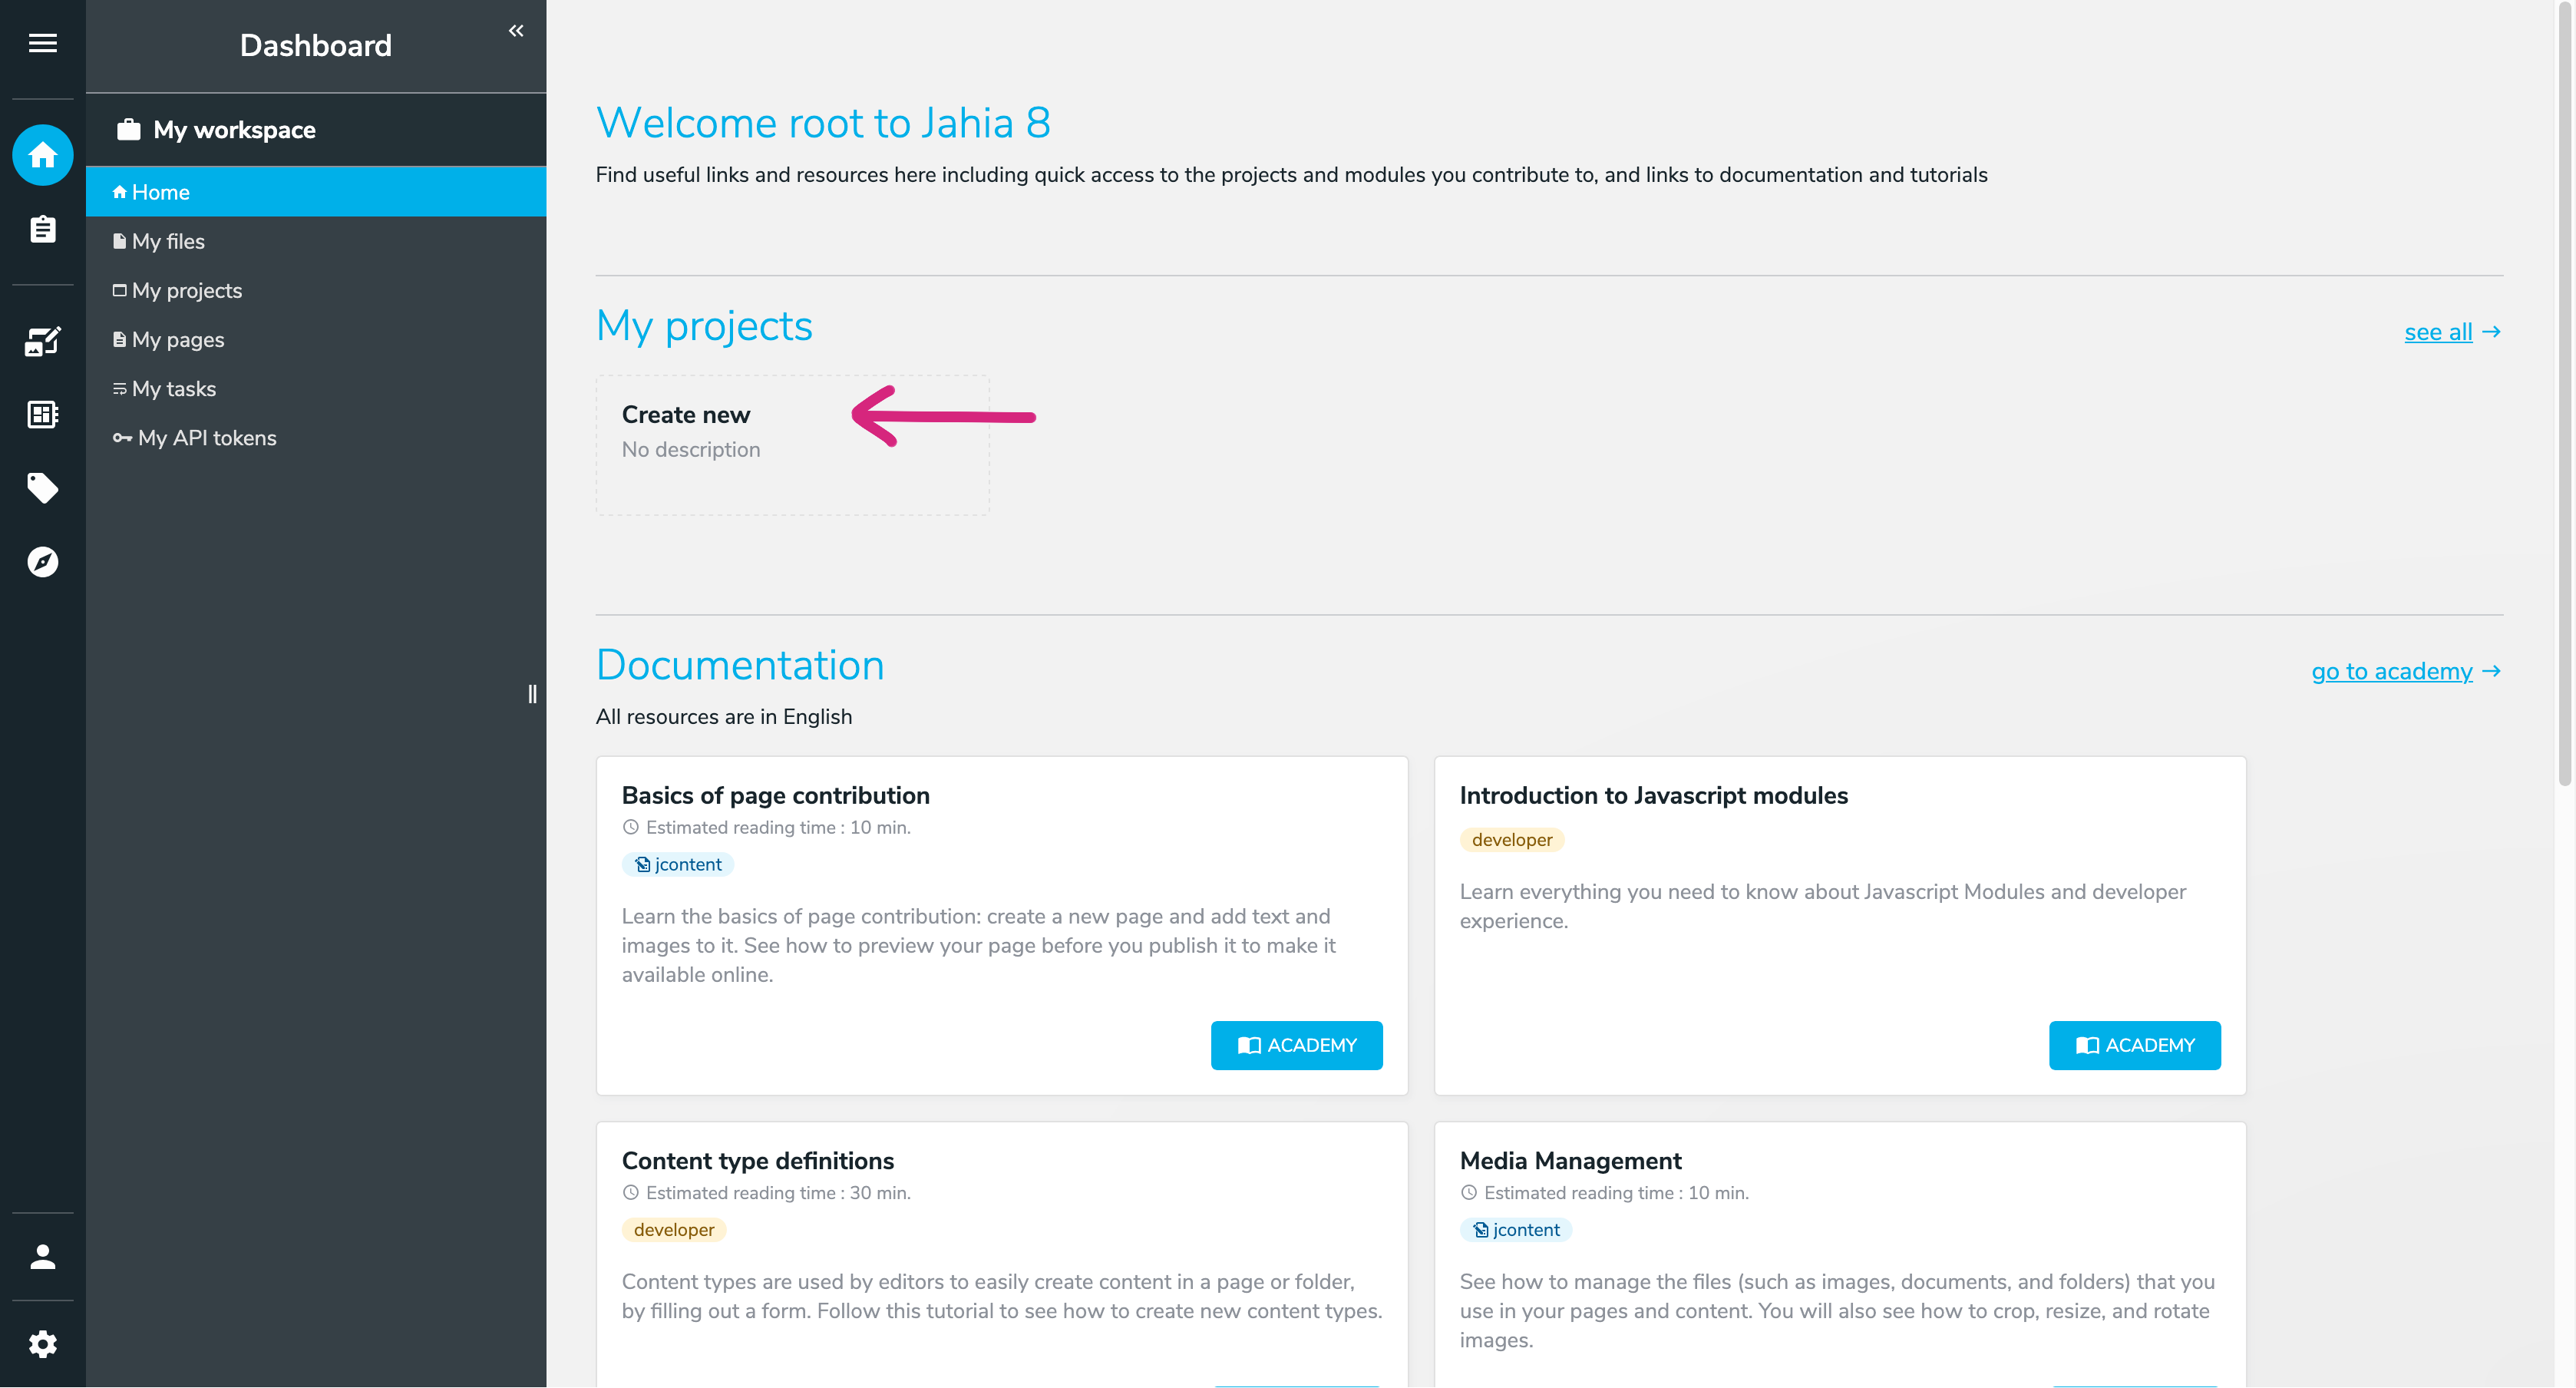This screenshot has width=2576, height=1388.
Task: Click the Dashboard home icon in rail
Action: point(42,155)
